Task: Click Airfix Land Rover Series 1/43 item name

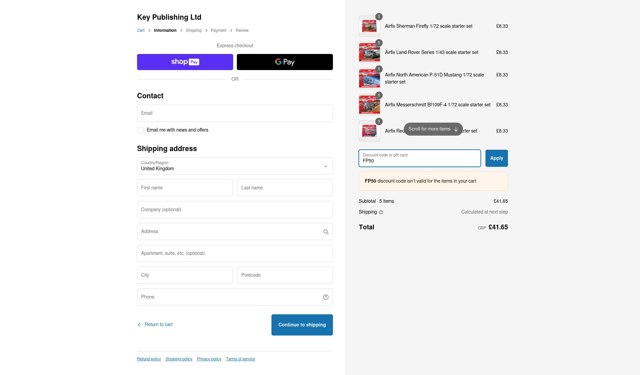Action: 431,52
